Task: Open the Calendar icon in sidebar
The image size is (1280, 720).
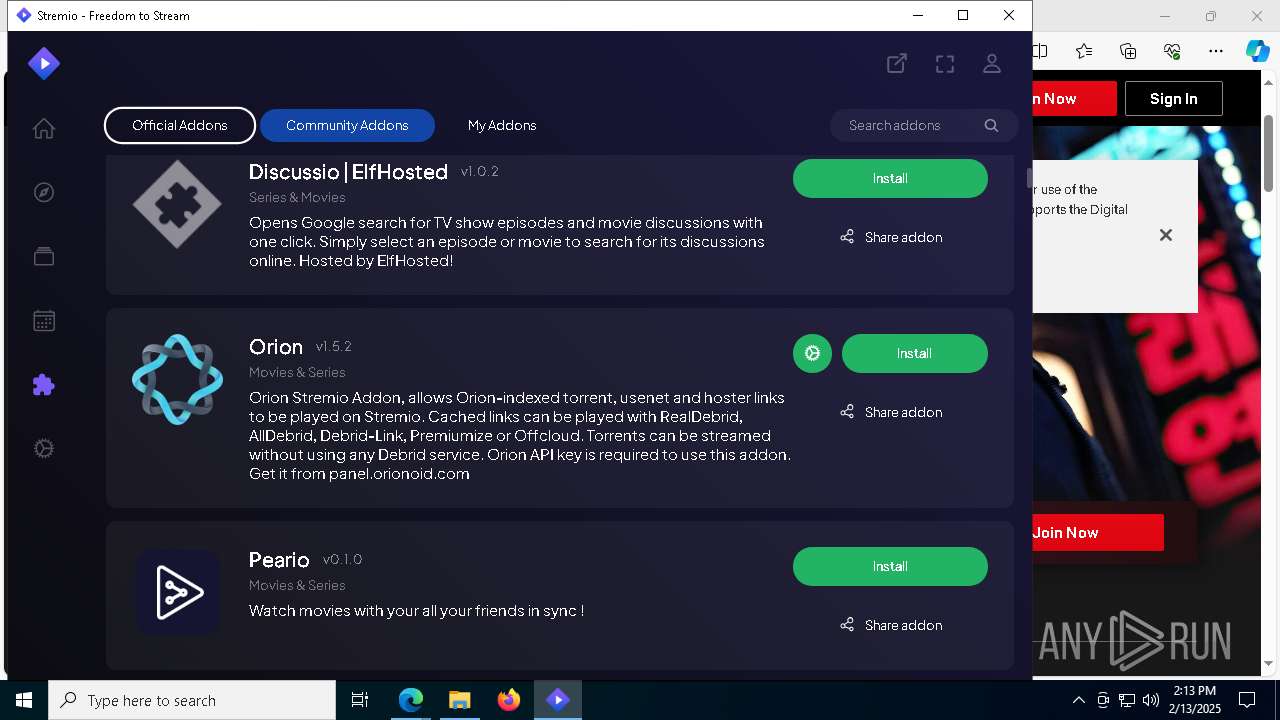Action: click(x=43, y=320)
